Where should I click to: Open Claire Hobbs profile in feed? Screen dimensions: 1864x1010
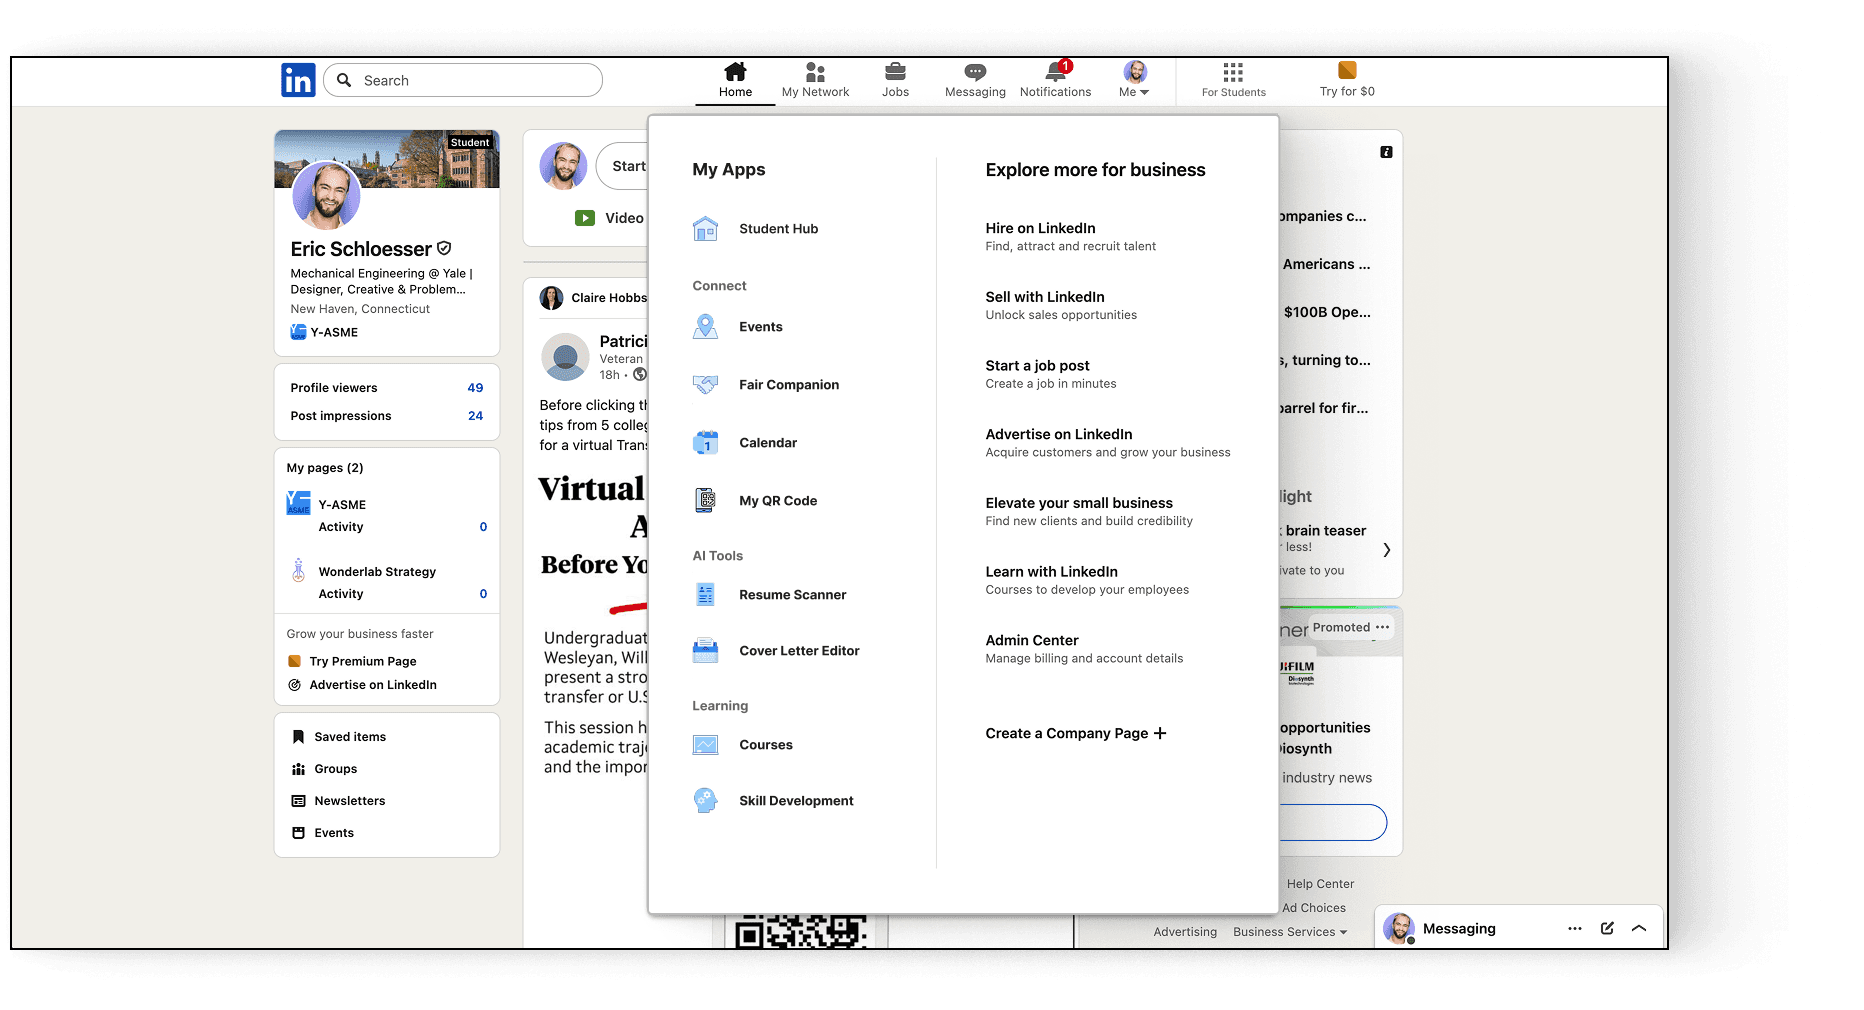(609, 298)
